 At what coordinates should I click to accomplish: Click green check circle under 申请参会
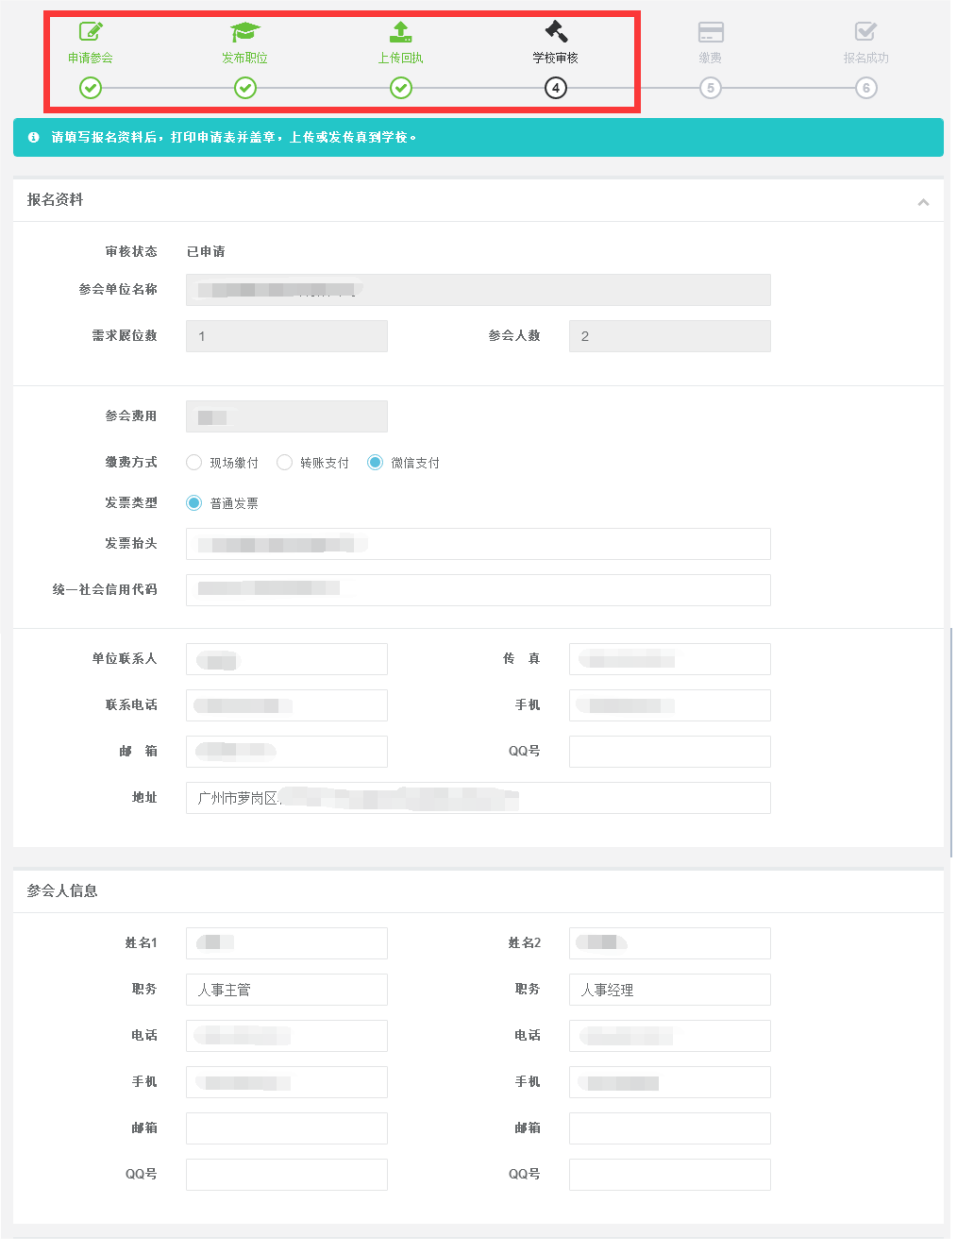click(90, 88)
